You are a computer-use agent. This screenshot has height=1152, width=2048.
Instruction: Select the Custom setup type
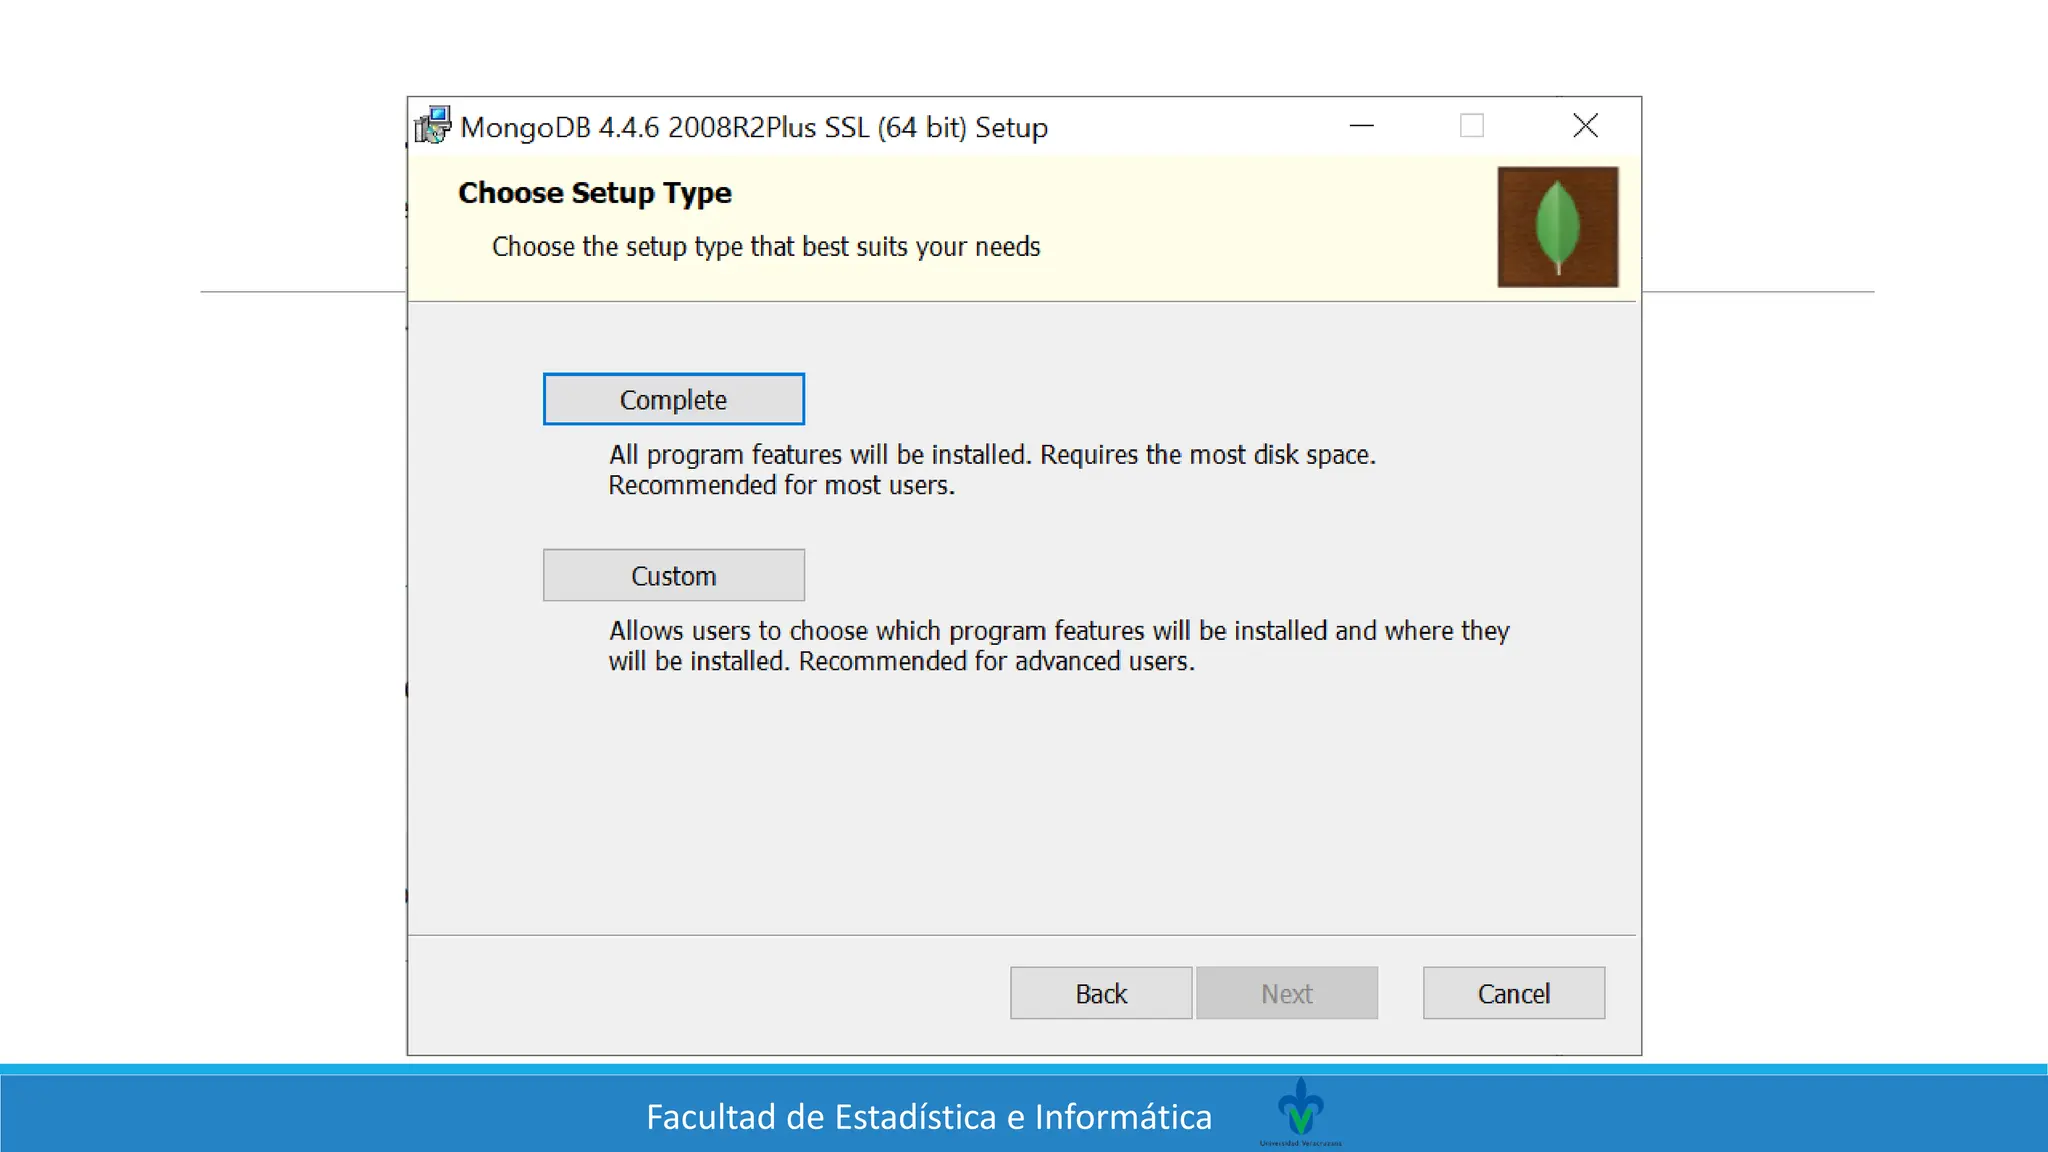coord(673,575)
